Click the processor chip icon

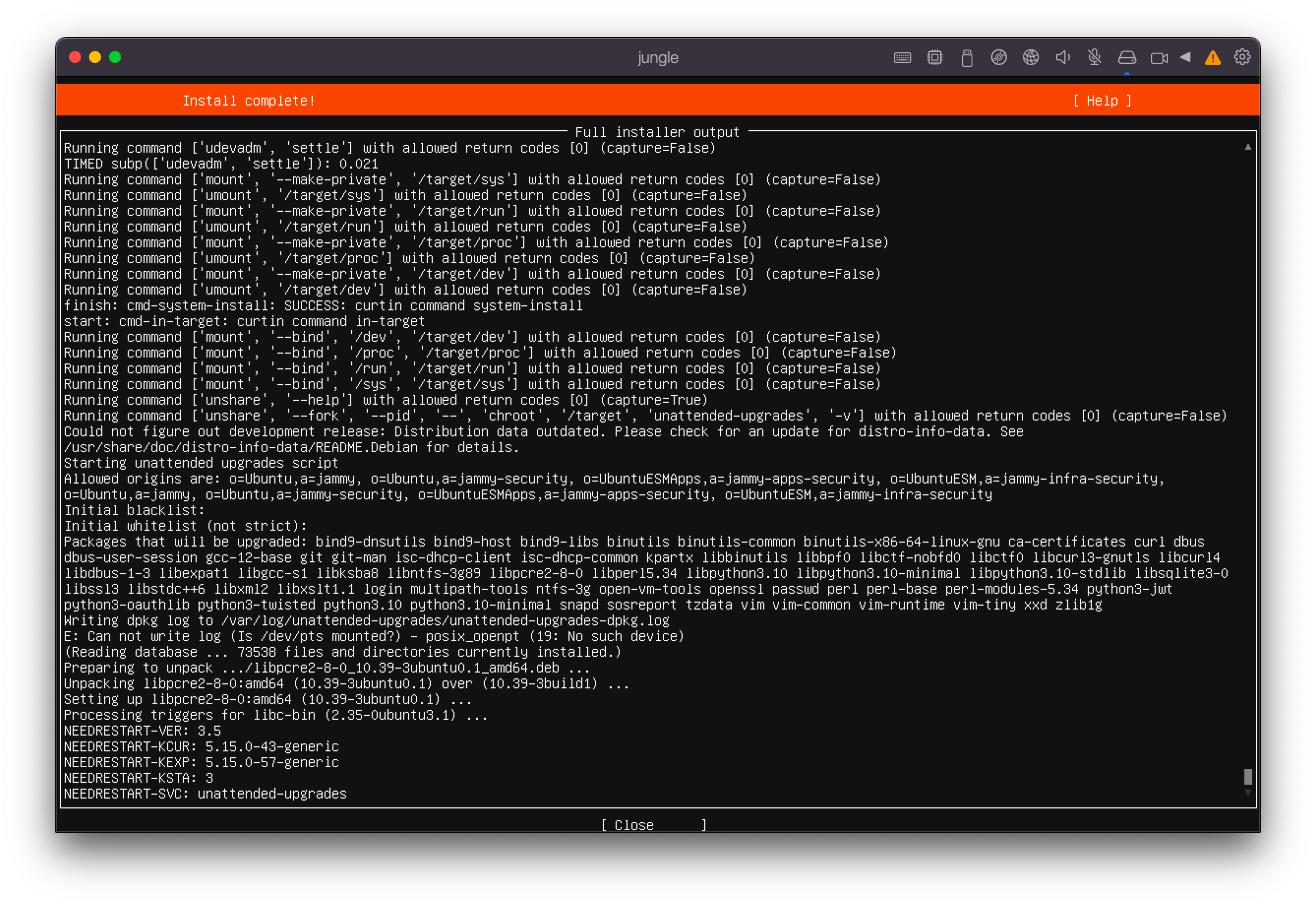[934, 58]
